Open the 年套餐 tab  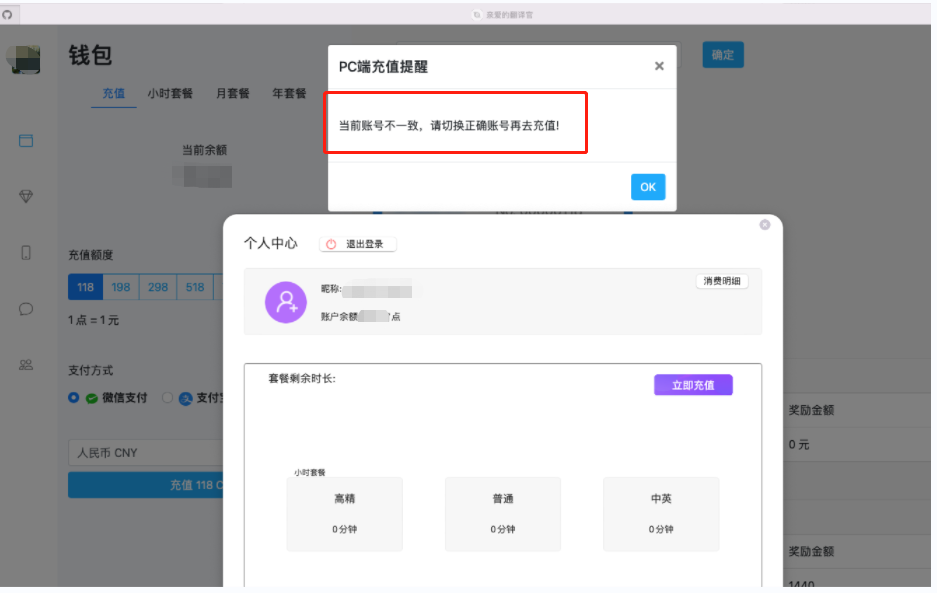(289, 94)
